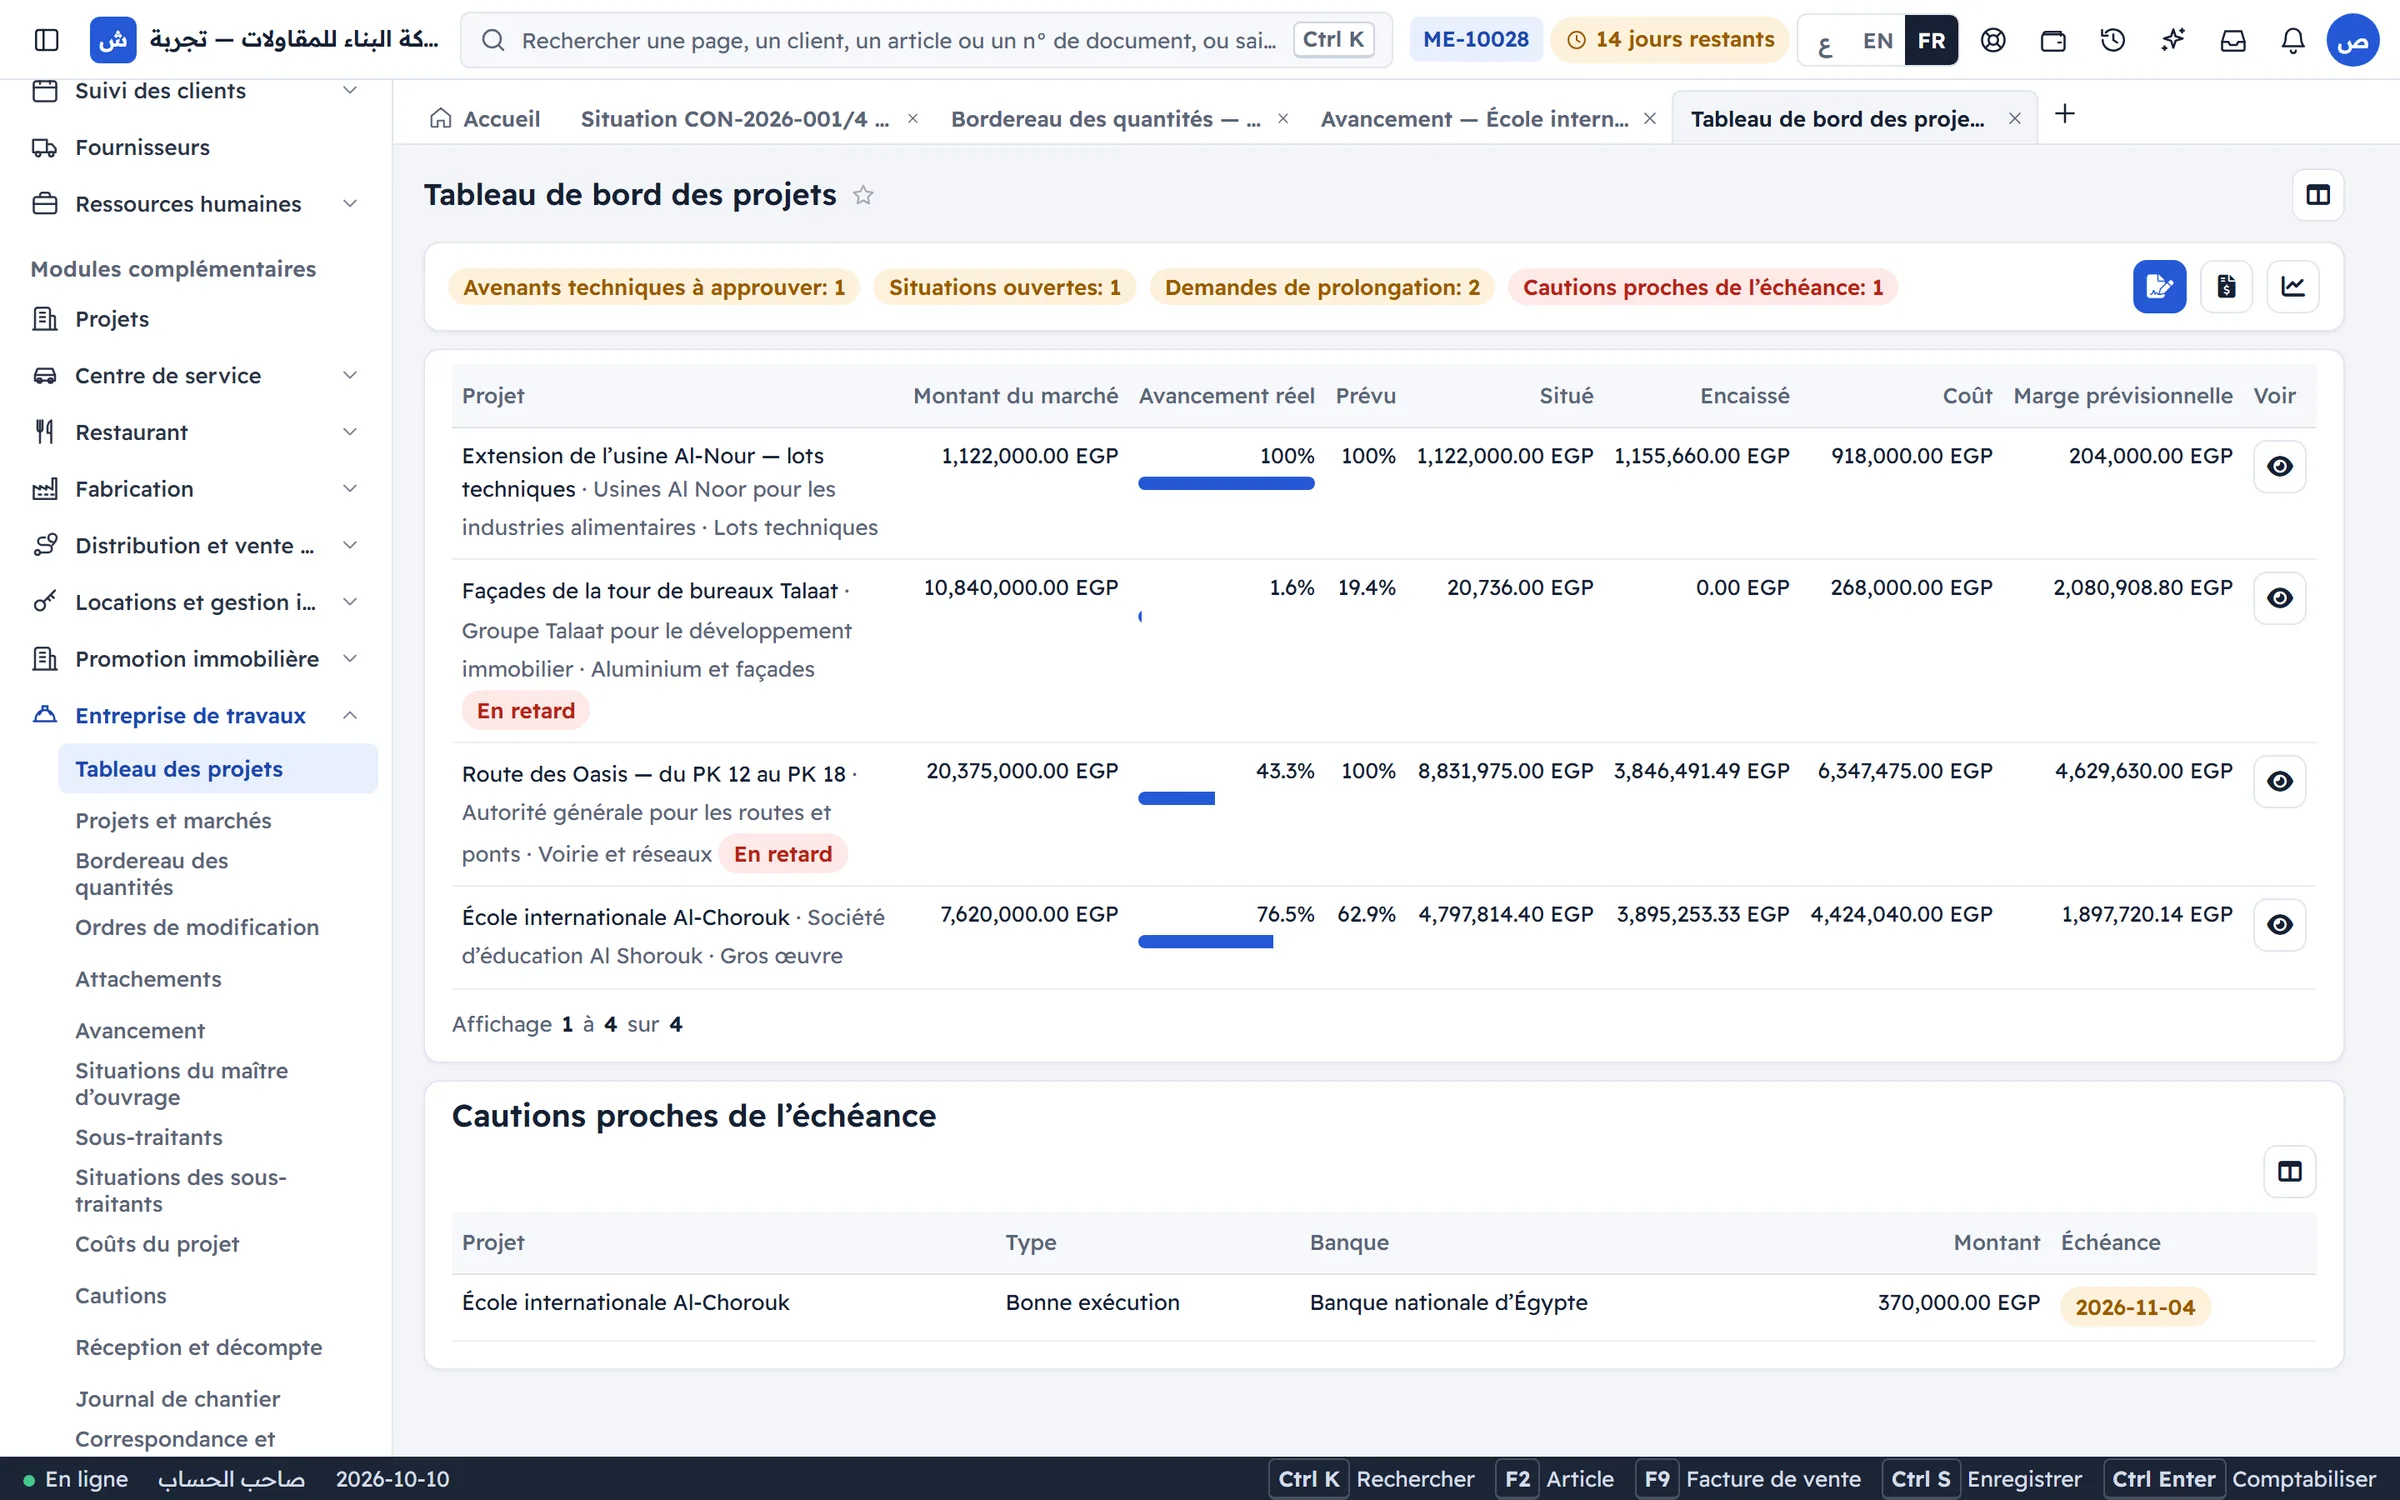View the Extension de l'usine Al-Nour project

[2279, 467]
